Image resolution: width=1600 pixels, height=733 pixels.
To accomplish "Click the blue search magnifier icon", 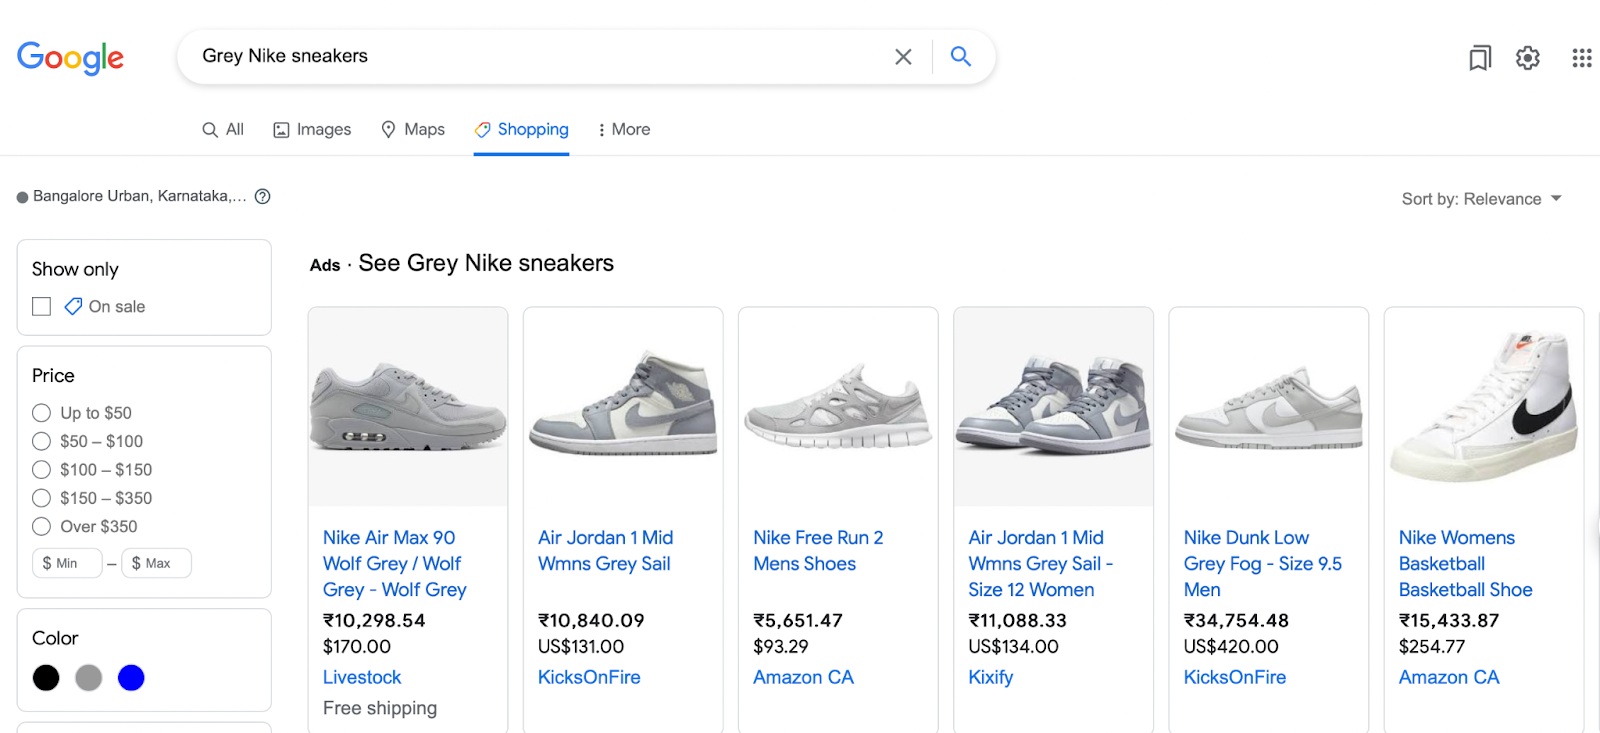I will [x=961, y=56].
